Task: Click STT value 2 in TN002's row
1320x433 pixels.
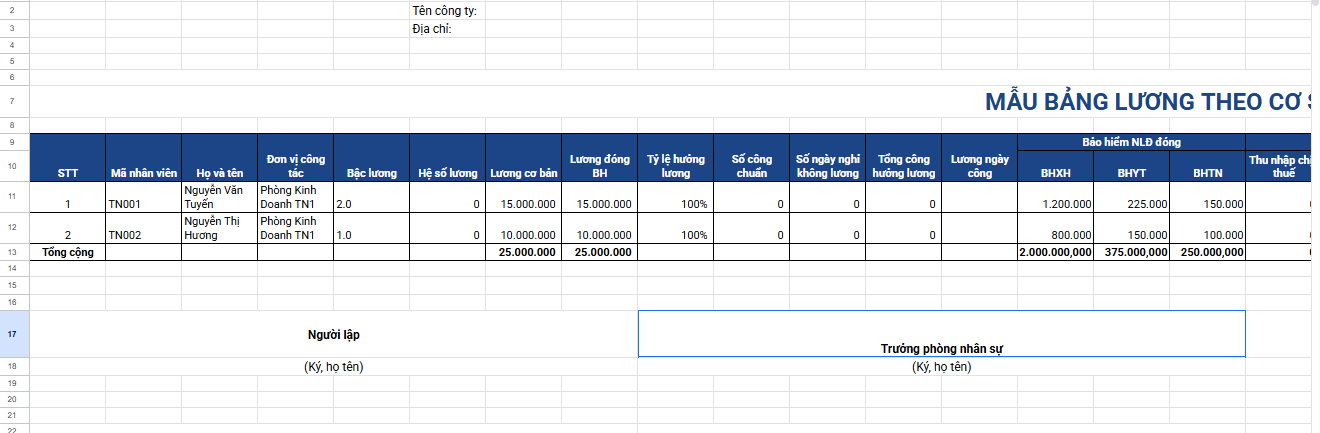Action: (68, 228)
